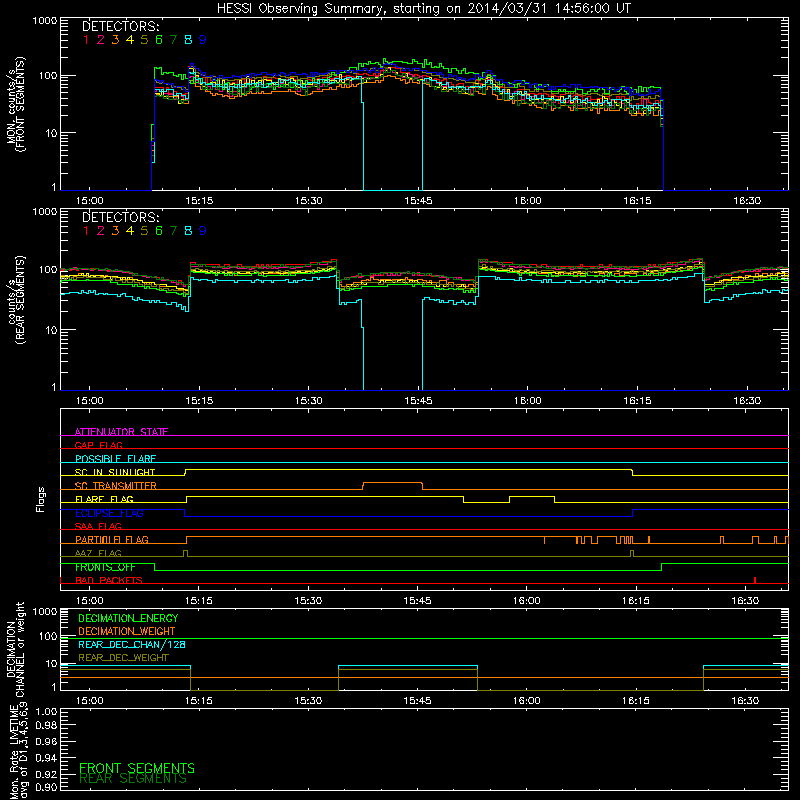Image resolution: width=800 pixels, height=800 pixels.
Task: Click 16:30 time label under Flags plot
Action: click(x=745, y=601)
